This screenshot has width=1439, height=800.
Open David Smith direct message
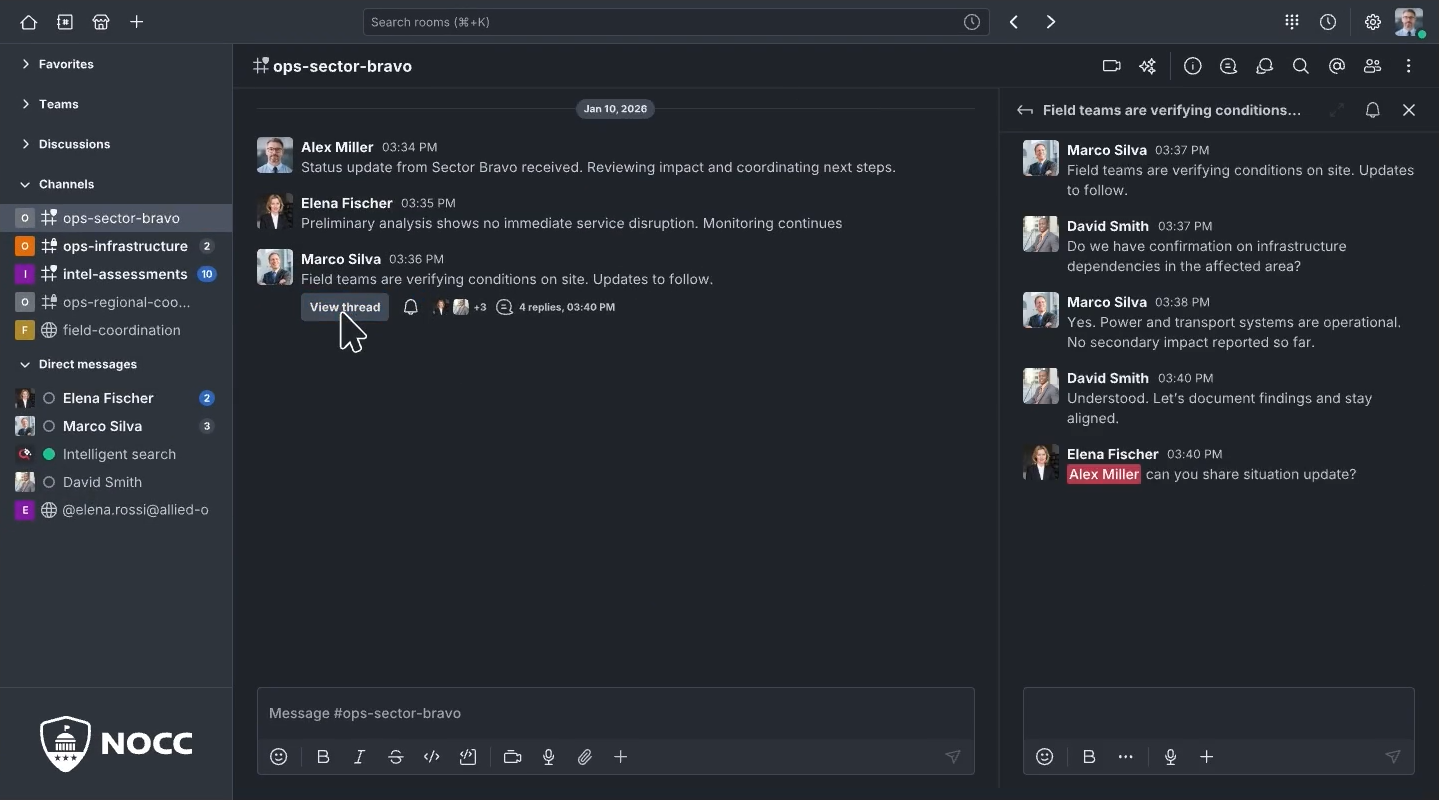coord(116,482)
